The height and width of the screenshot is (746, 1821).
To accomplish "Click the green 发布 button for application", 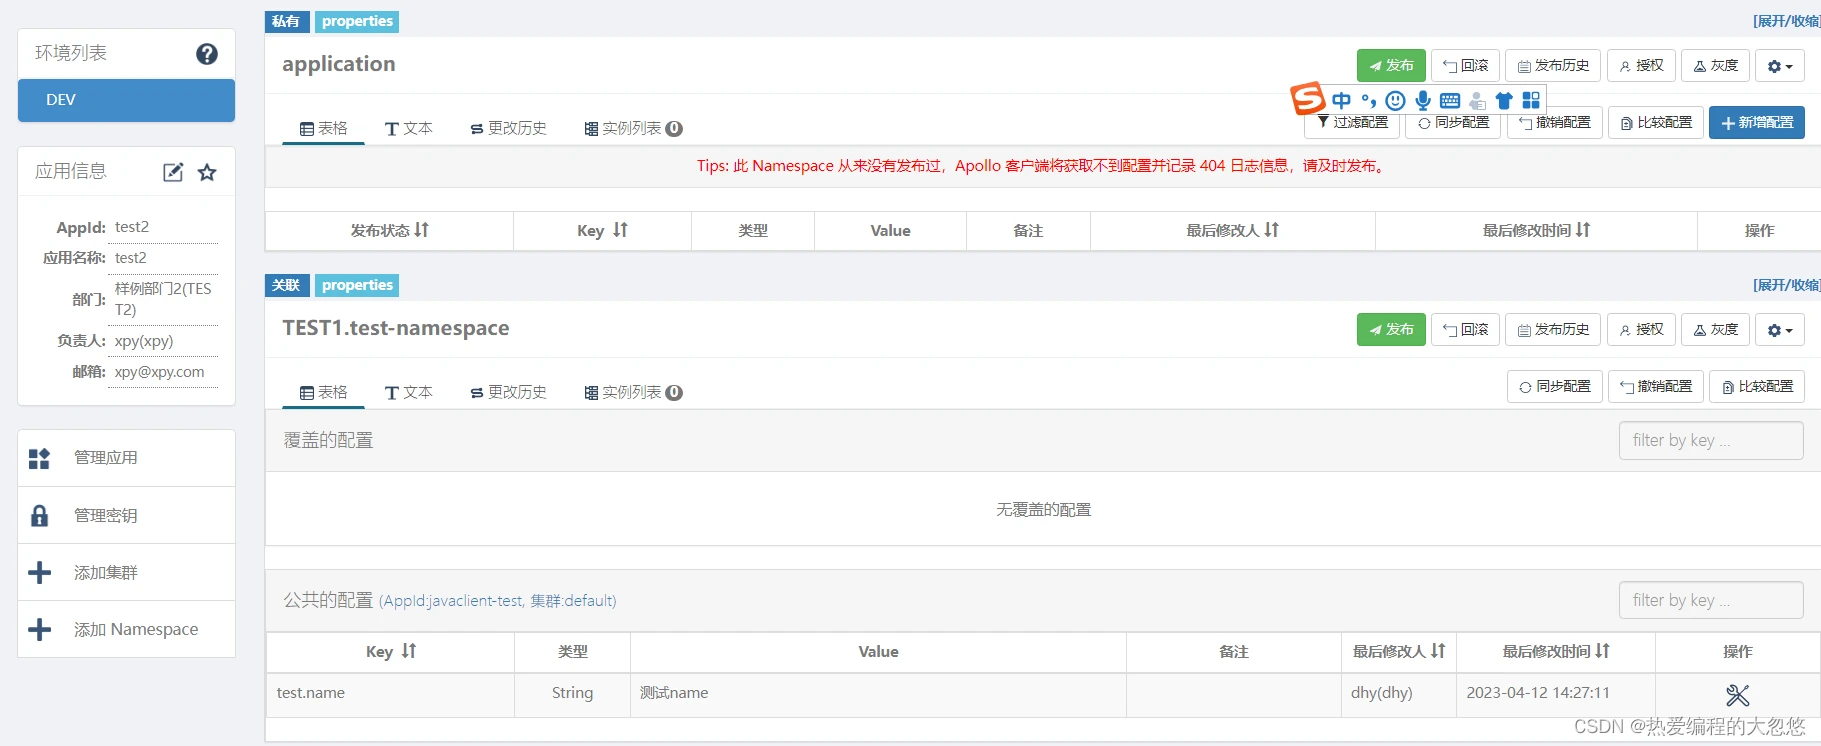I will tap(1390, 66).
